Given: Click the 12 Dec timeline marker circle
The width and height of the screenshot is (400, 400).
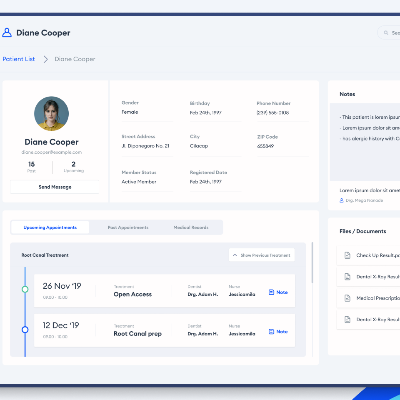Looking at the screenshot, I should [25, 330].
